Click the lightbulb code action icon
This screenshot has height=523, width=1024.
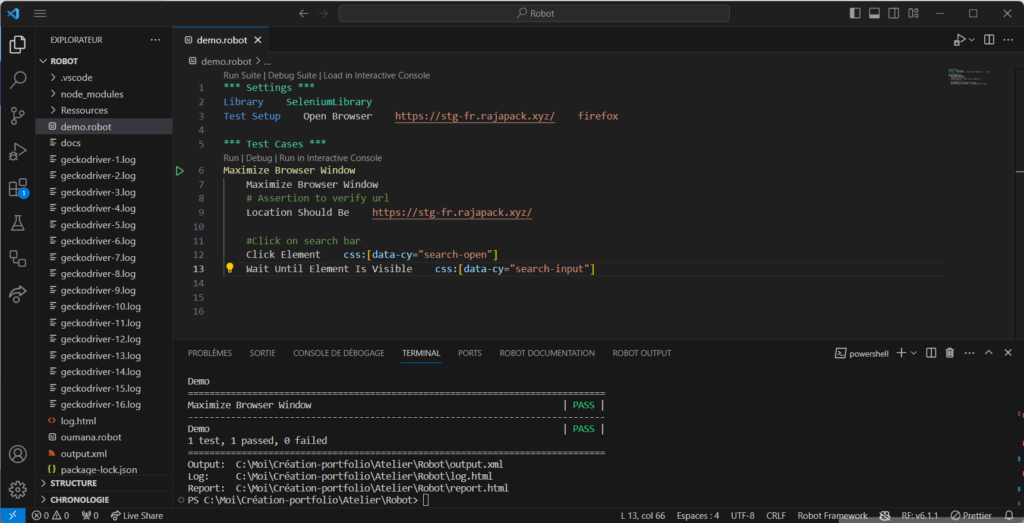[229, 269]
